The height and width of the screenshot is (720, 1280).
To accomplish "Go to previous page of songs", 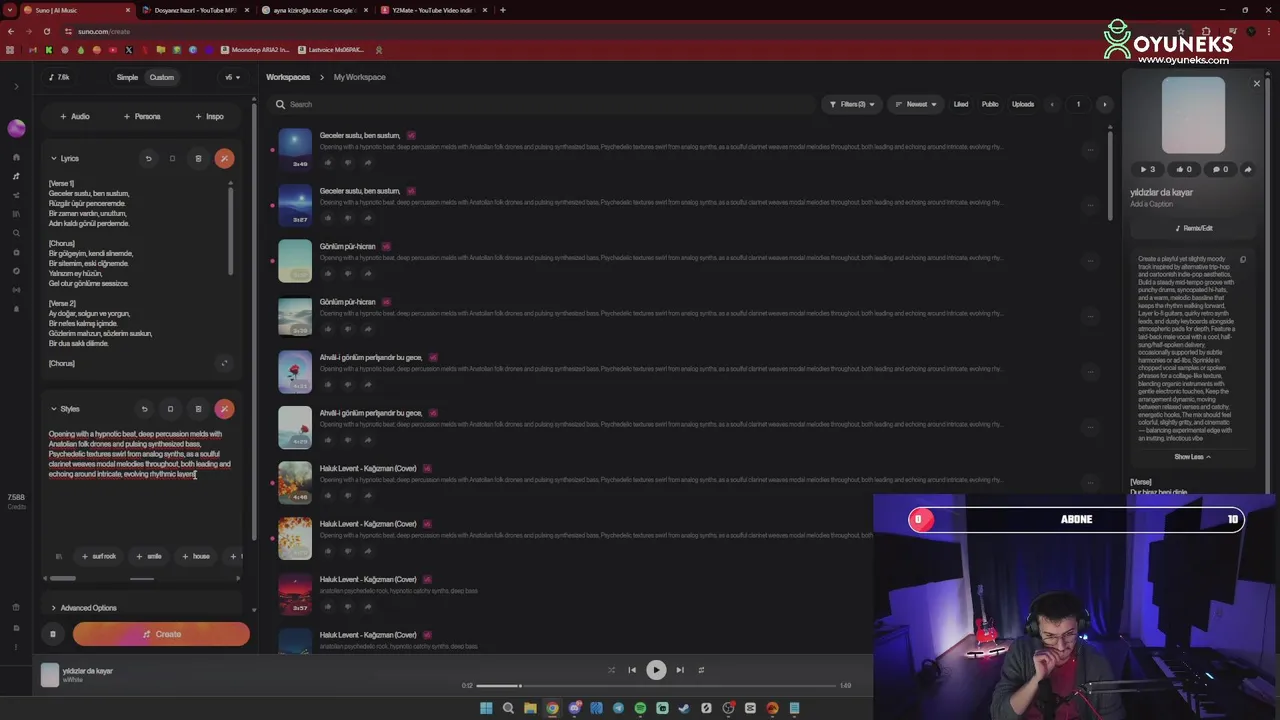I will 1052,104.
